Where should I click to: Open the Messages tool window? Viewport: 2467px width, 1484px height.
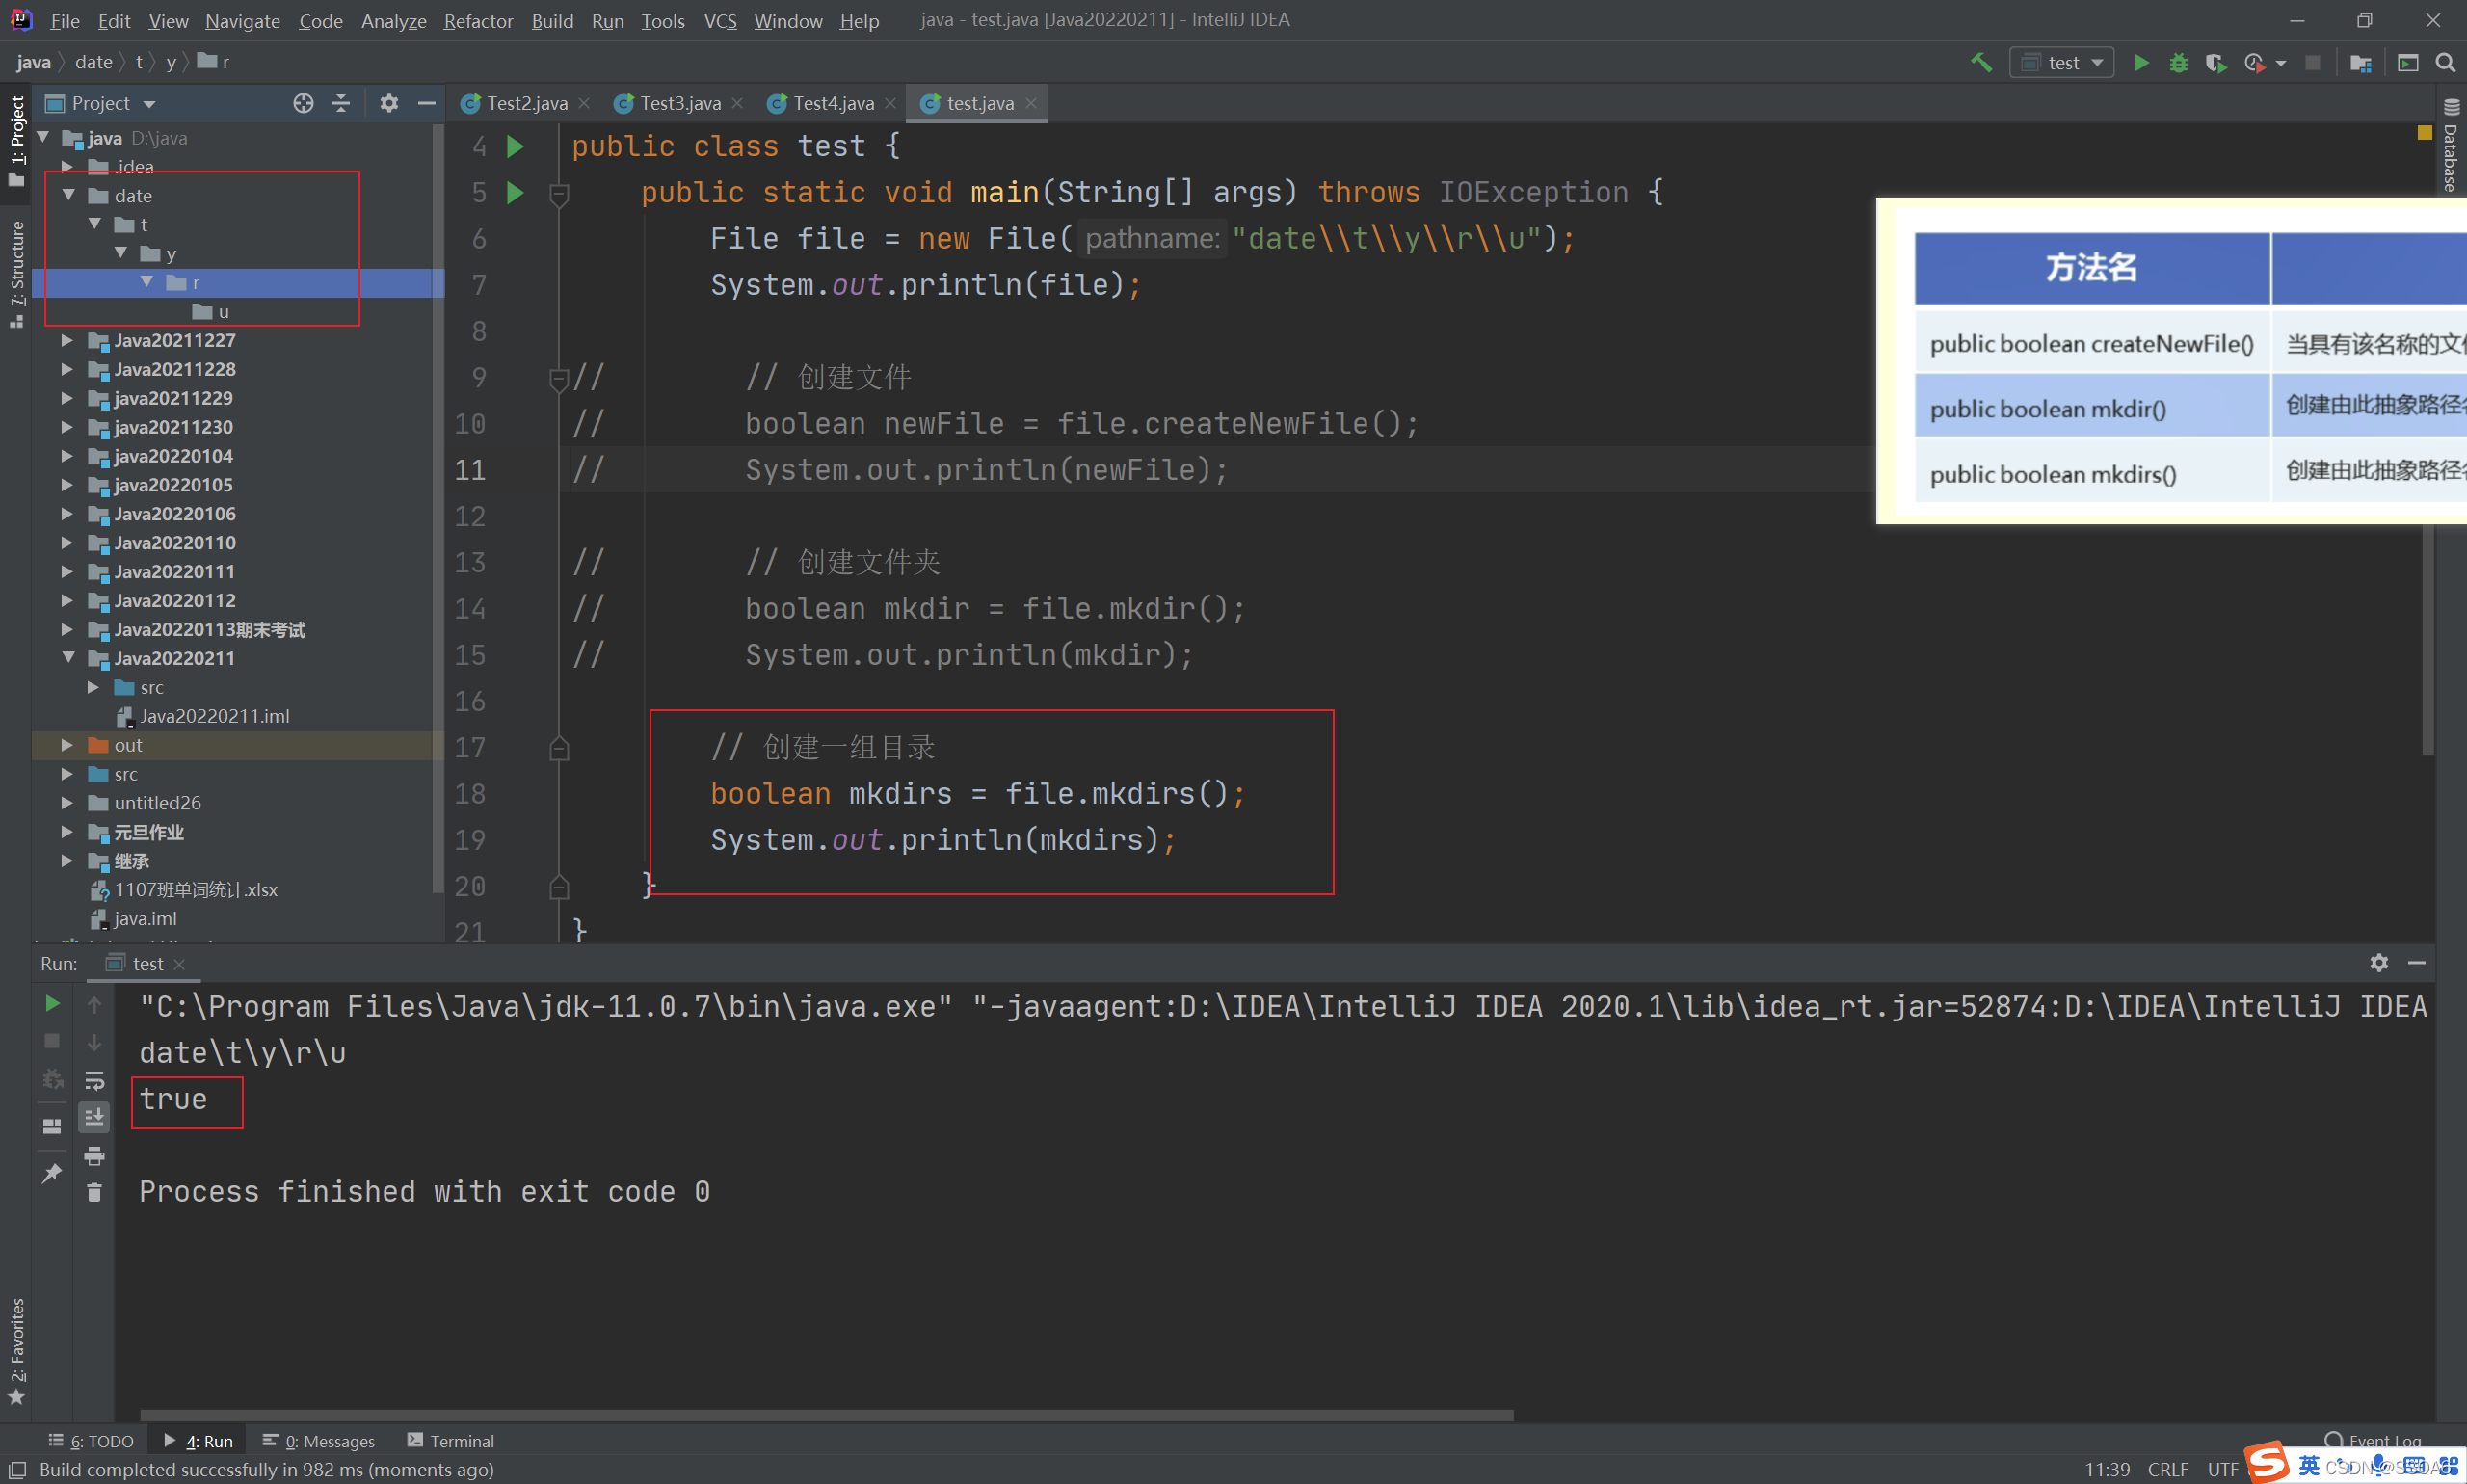319,1440
